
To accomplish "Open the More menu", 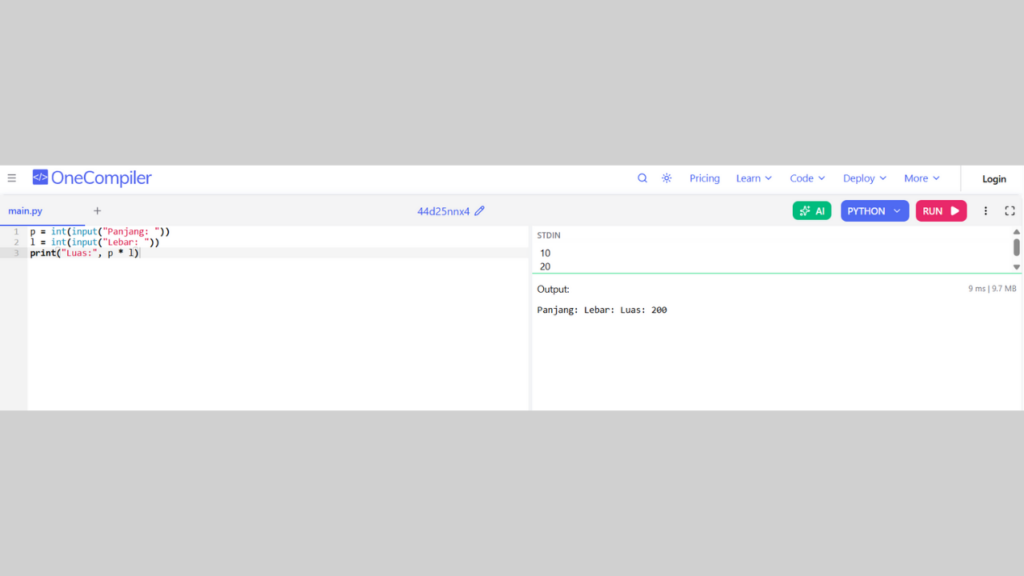I will (921, 178).
